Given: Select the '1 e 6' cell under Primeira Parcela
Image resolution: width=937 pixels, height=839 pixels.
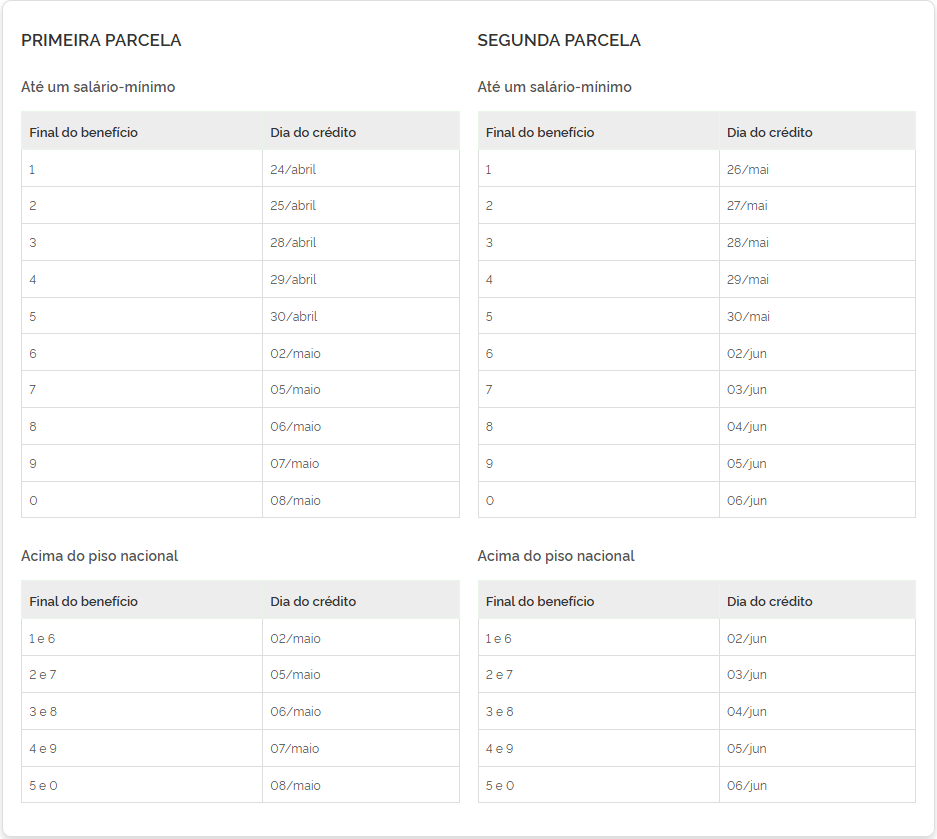Looking at the screenshot, I should [x=42, y=639].
